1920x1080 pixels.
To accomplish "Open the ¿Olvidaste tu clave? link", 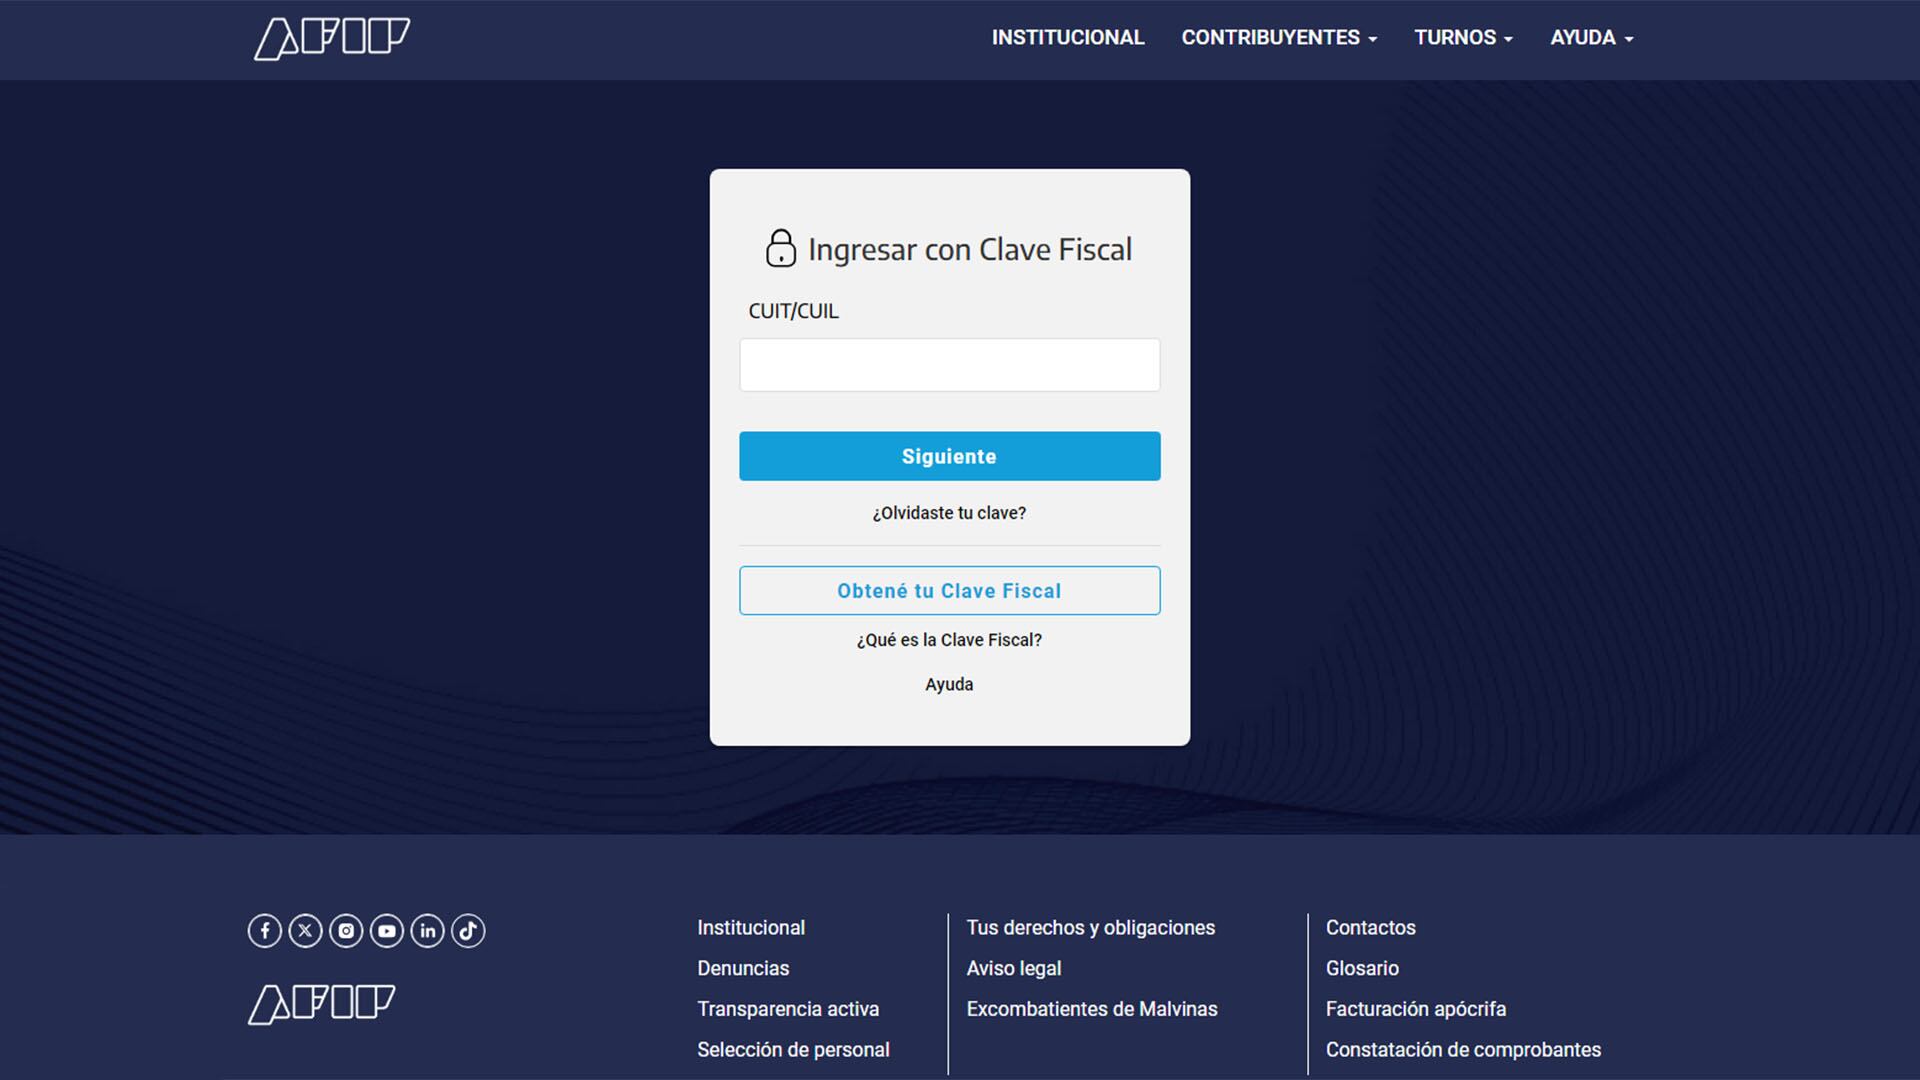I will (x=948, y=512).
